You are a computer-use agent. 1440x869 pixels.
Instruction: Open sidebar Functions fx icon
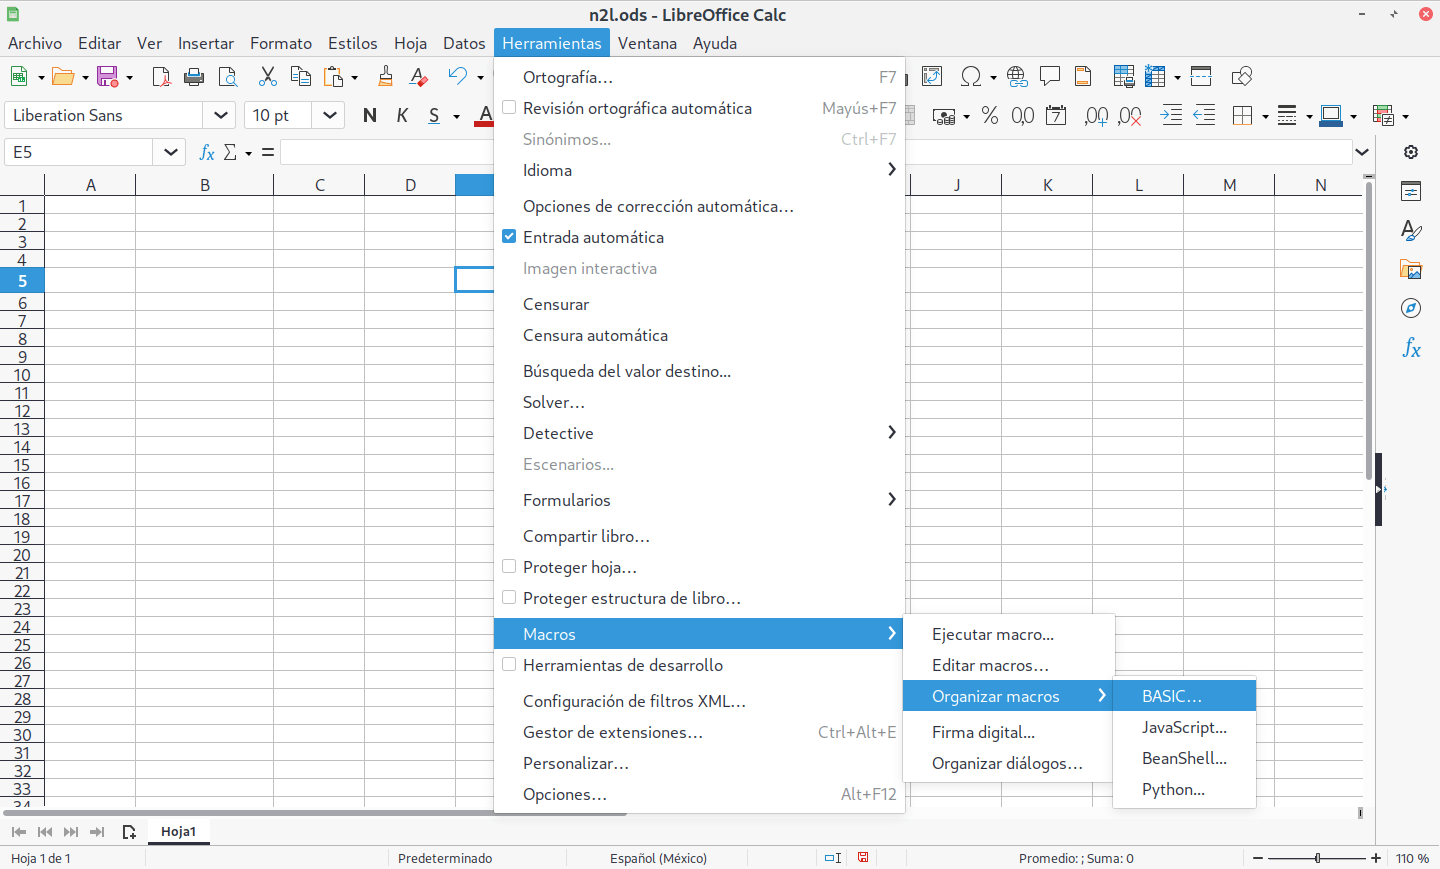[1411, 347]
